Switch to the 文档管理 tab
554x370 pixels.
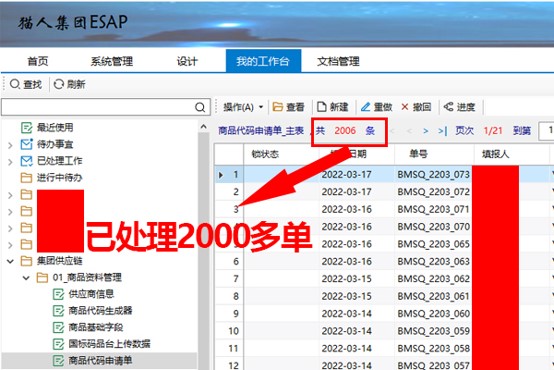coord(338,61)
